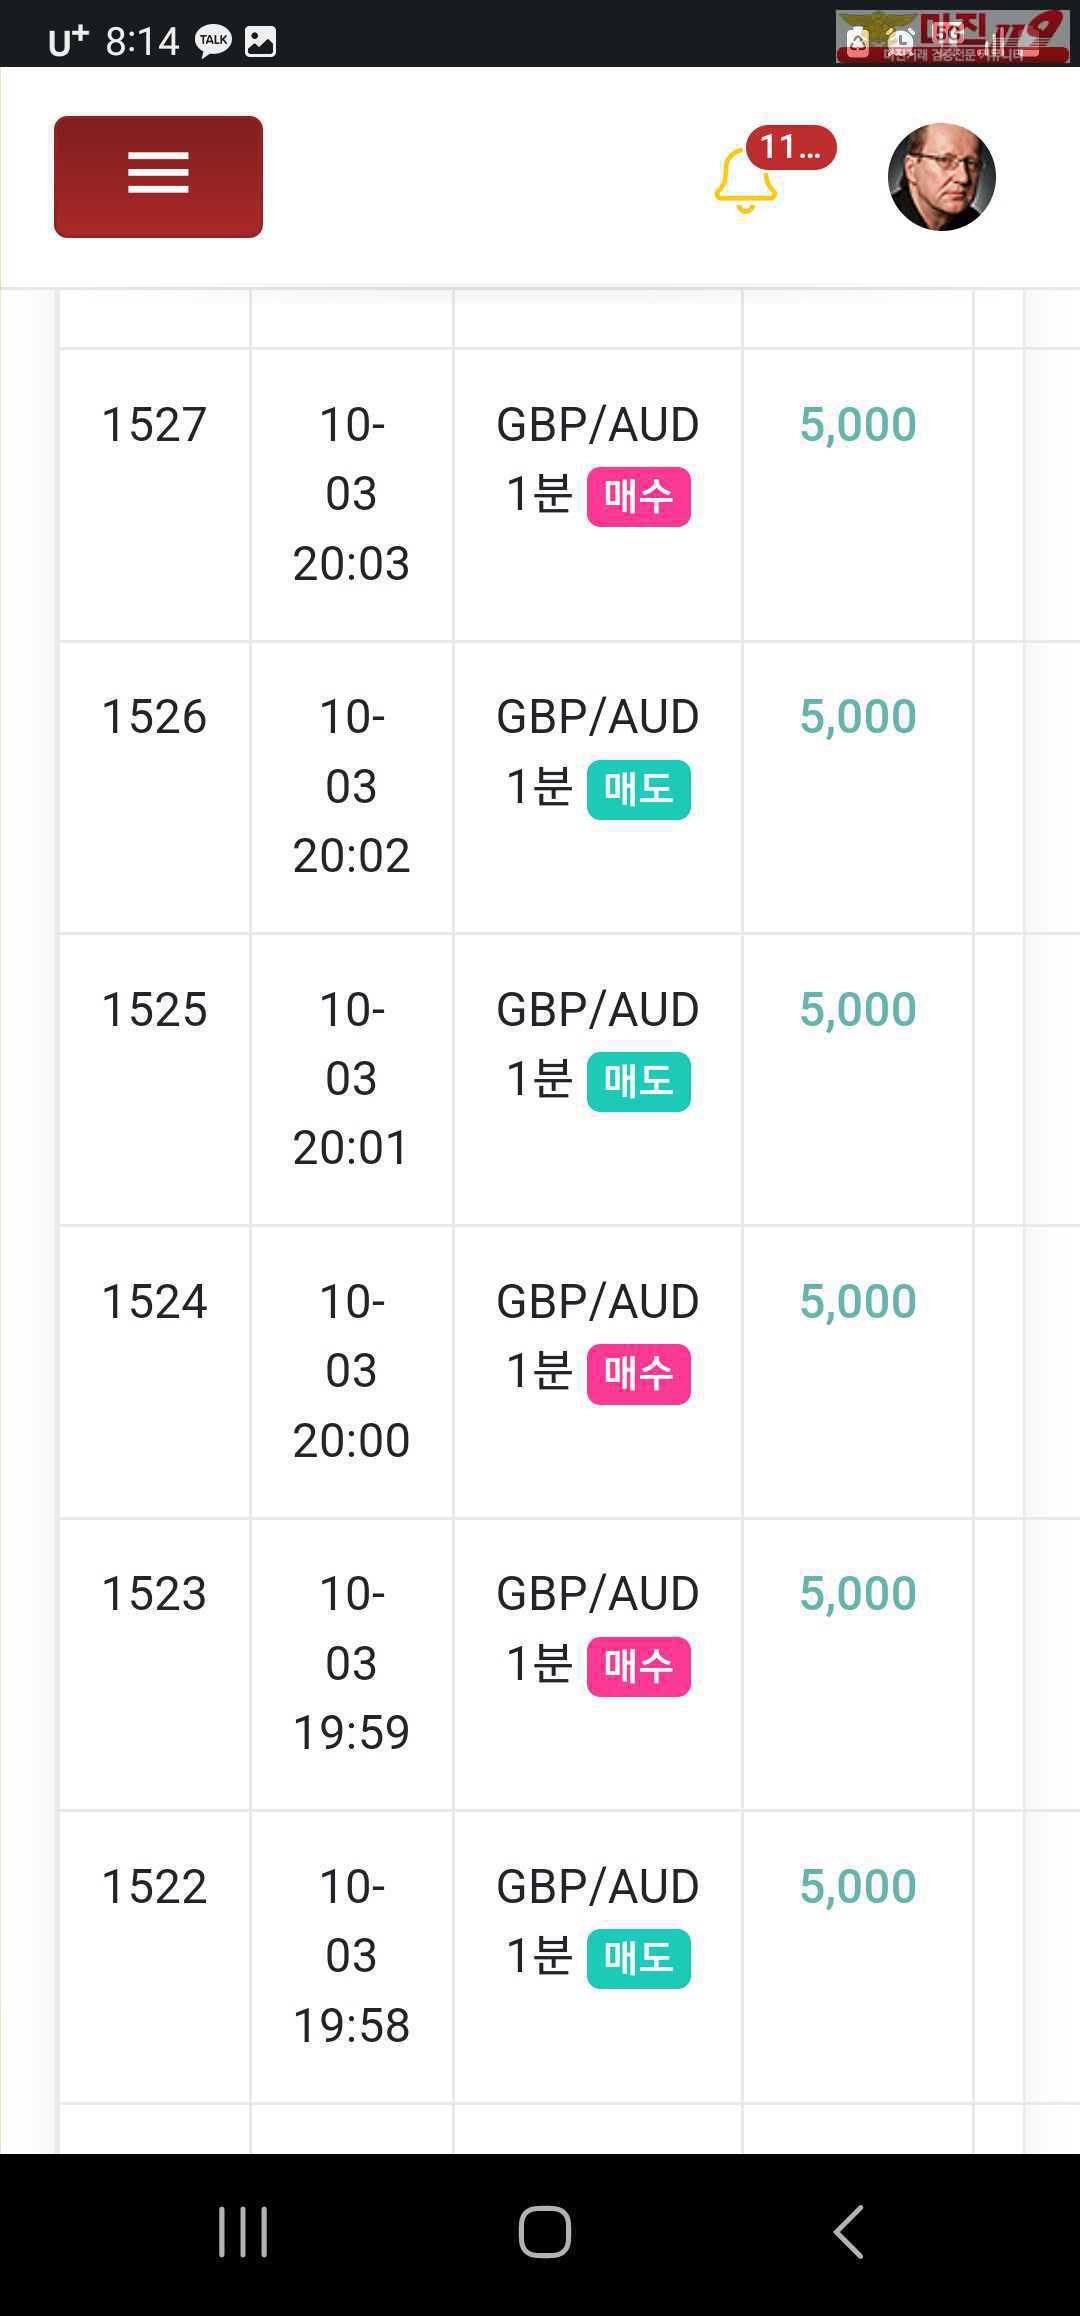Click the 5,000 amount on order 1522
1080x2316 pixels.
[x=858, y=1886]
